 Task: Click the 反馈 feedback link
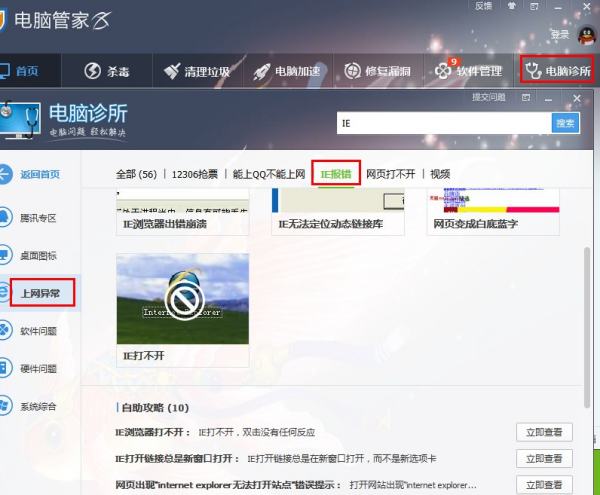483,6
